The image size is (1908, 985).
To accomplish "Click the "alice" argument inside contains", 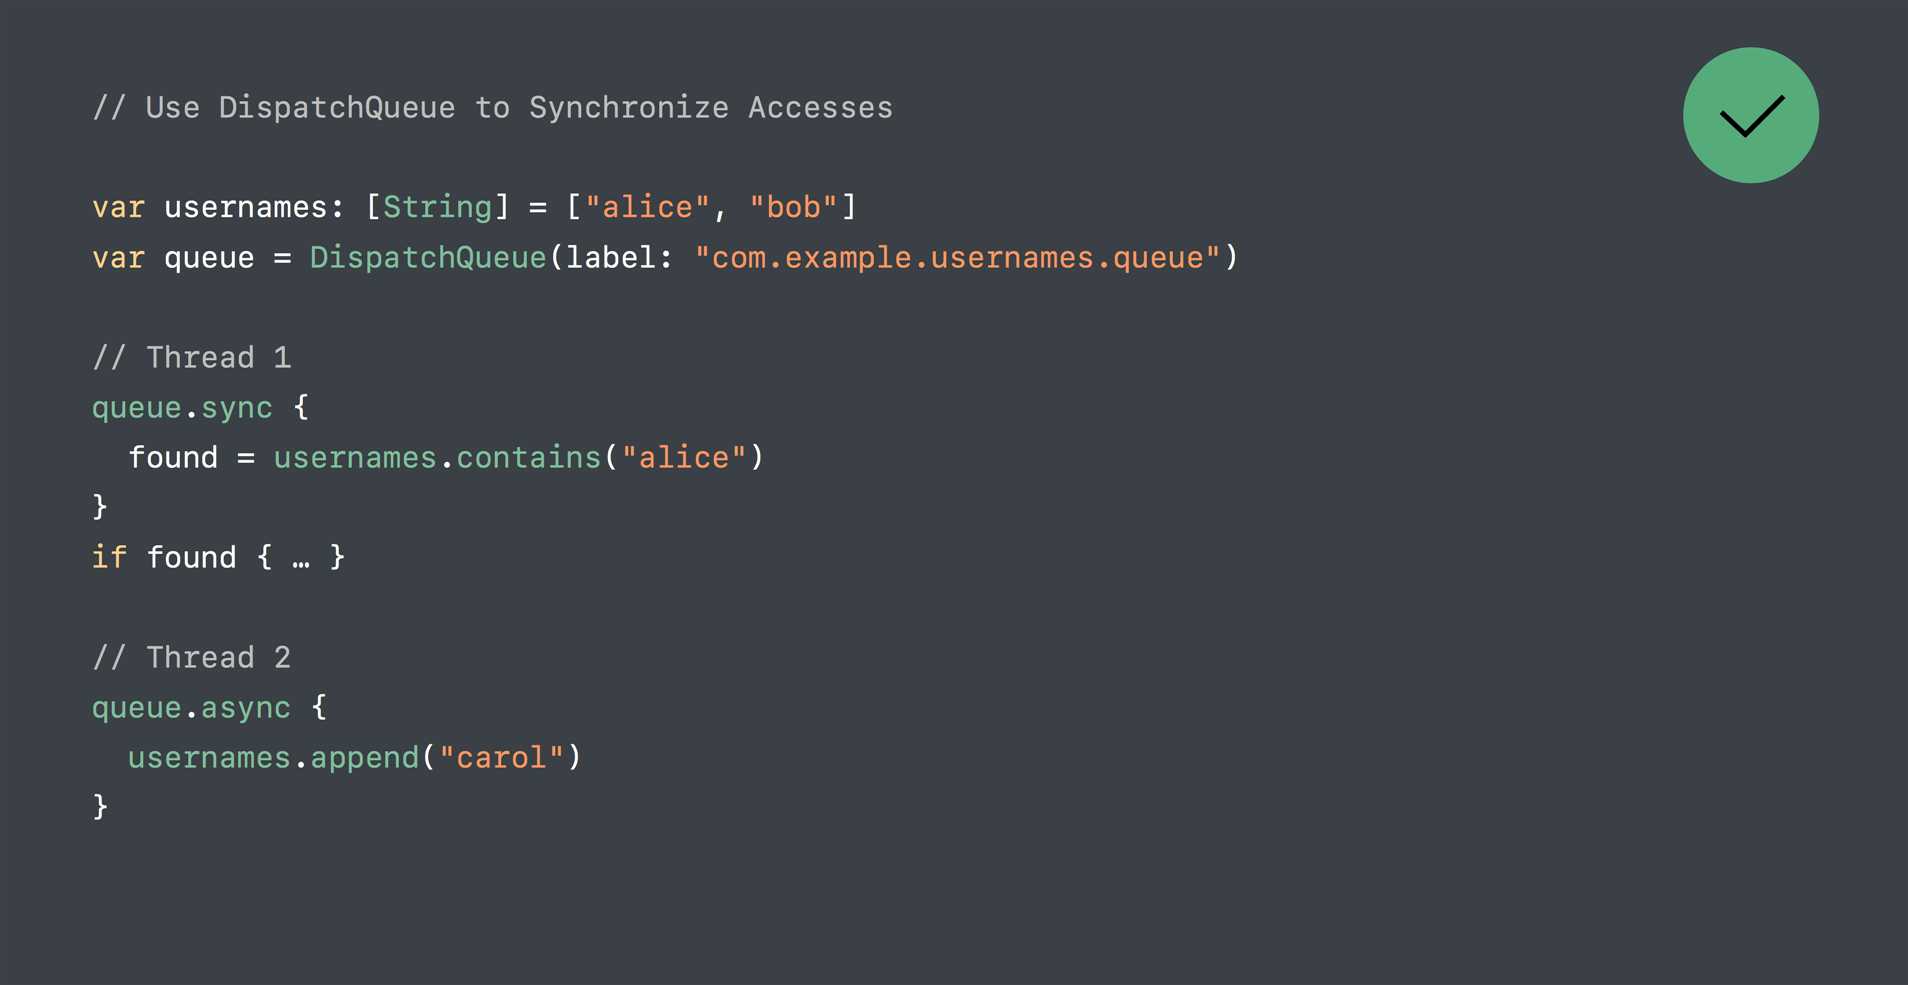I will pos(684,457).
